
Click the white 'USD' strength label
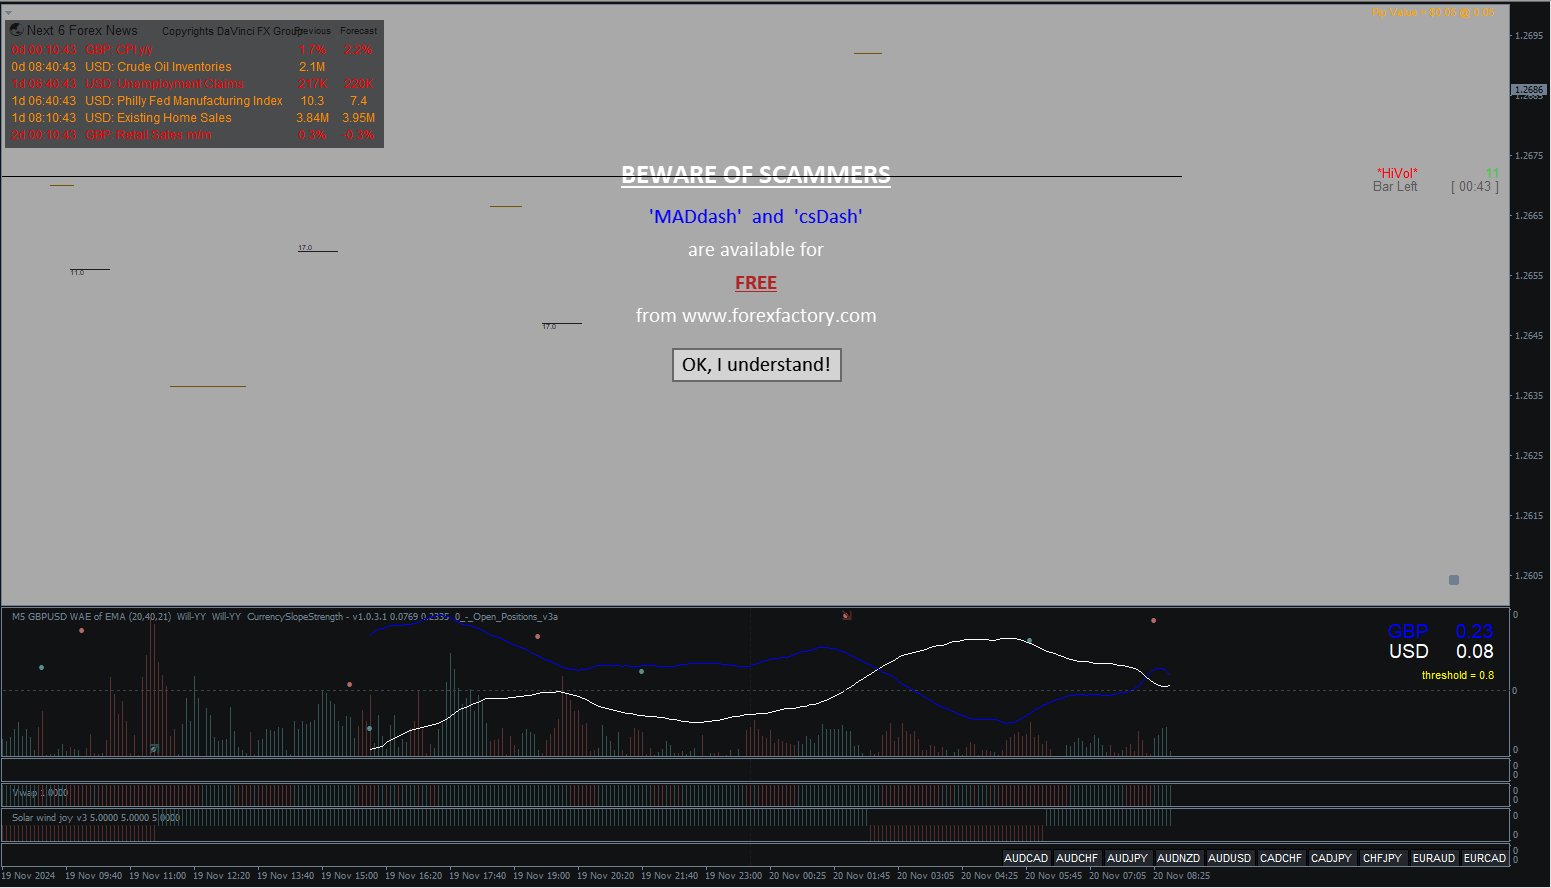tap(1409, 652)
